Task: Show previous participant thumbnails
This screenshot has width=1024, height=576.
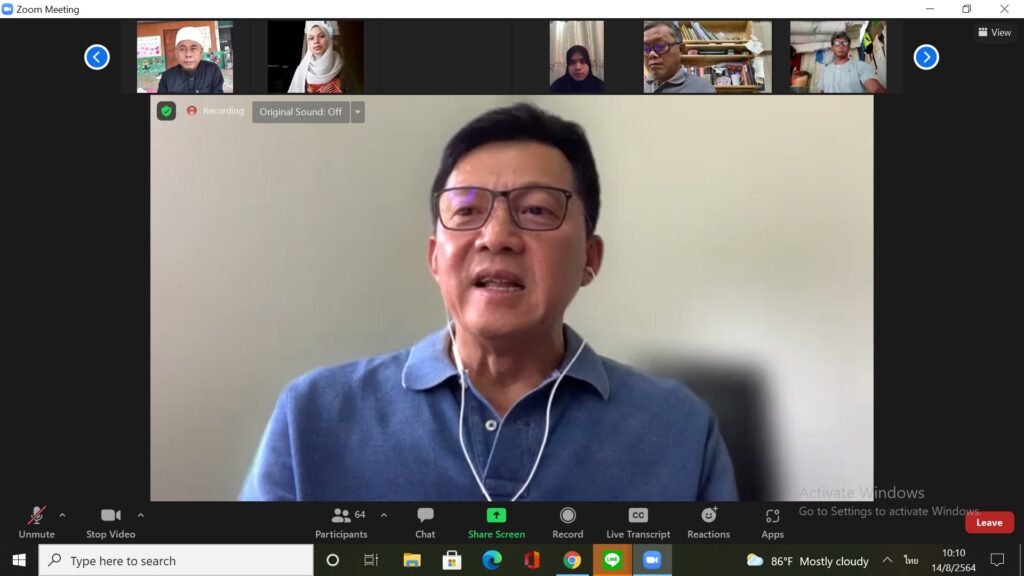Action: click(x=97, y=57)
